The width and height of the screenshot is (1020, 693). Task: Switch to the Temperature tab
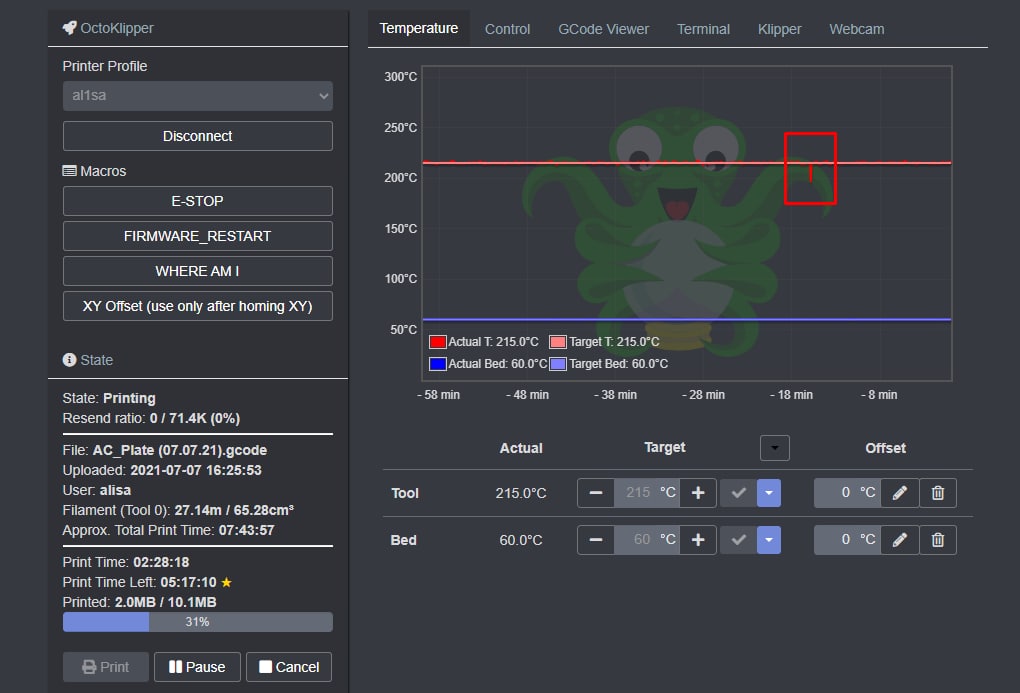tap(418, 29)
